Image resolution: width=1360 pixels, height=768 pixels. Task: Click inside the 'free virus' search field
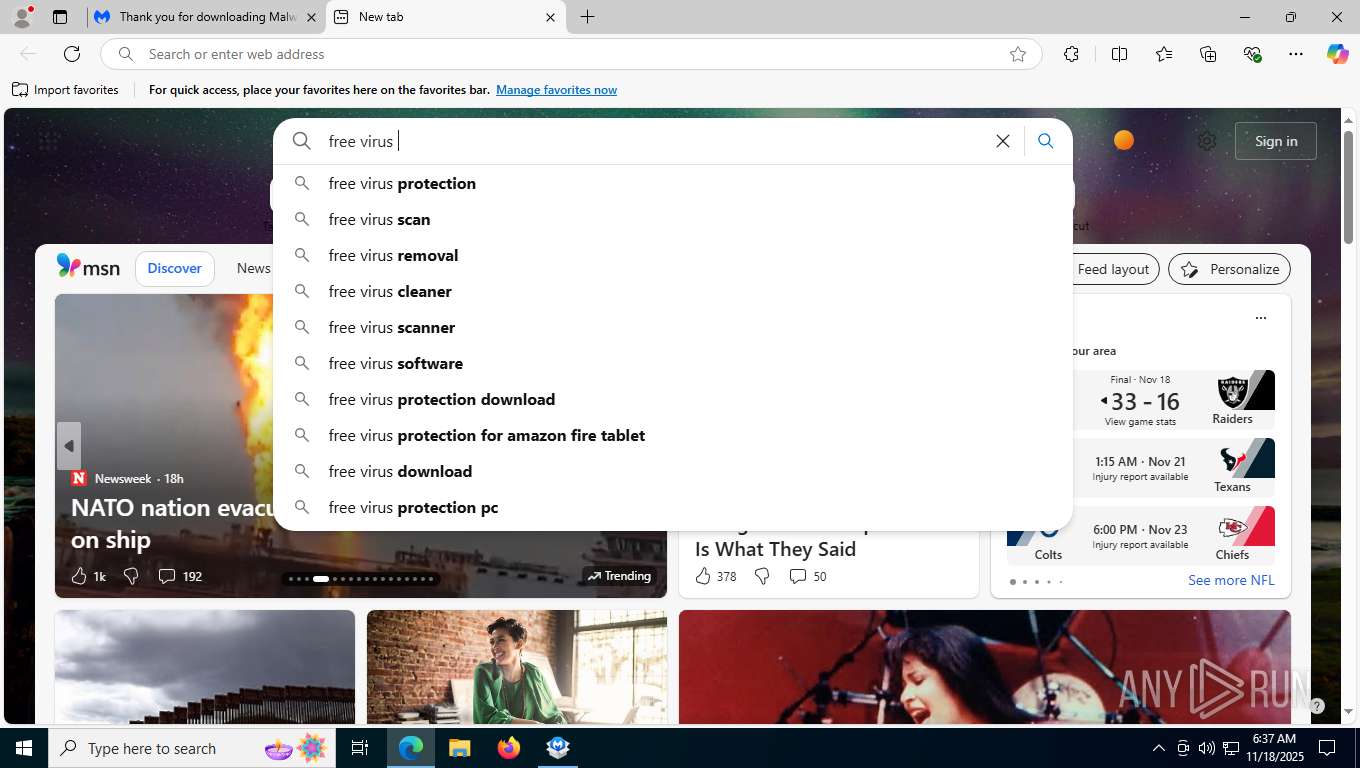pos(650,141)
